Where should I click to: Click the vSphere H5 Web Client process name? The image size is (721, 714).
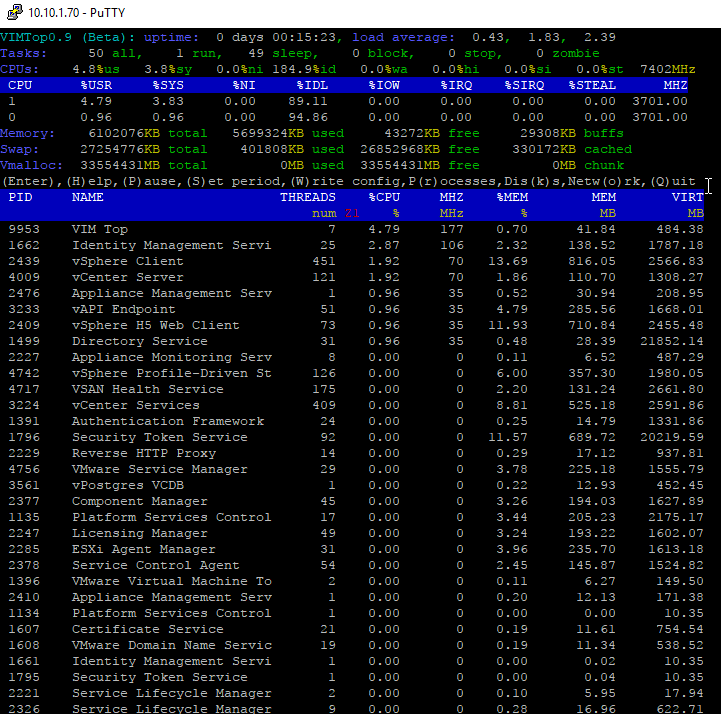pyautogui.click(x=156, y=325)
